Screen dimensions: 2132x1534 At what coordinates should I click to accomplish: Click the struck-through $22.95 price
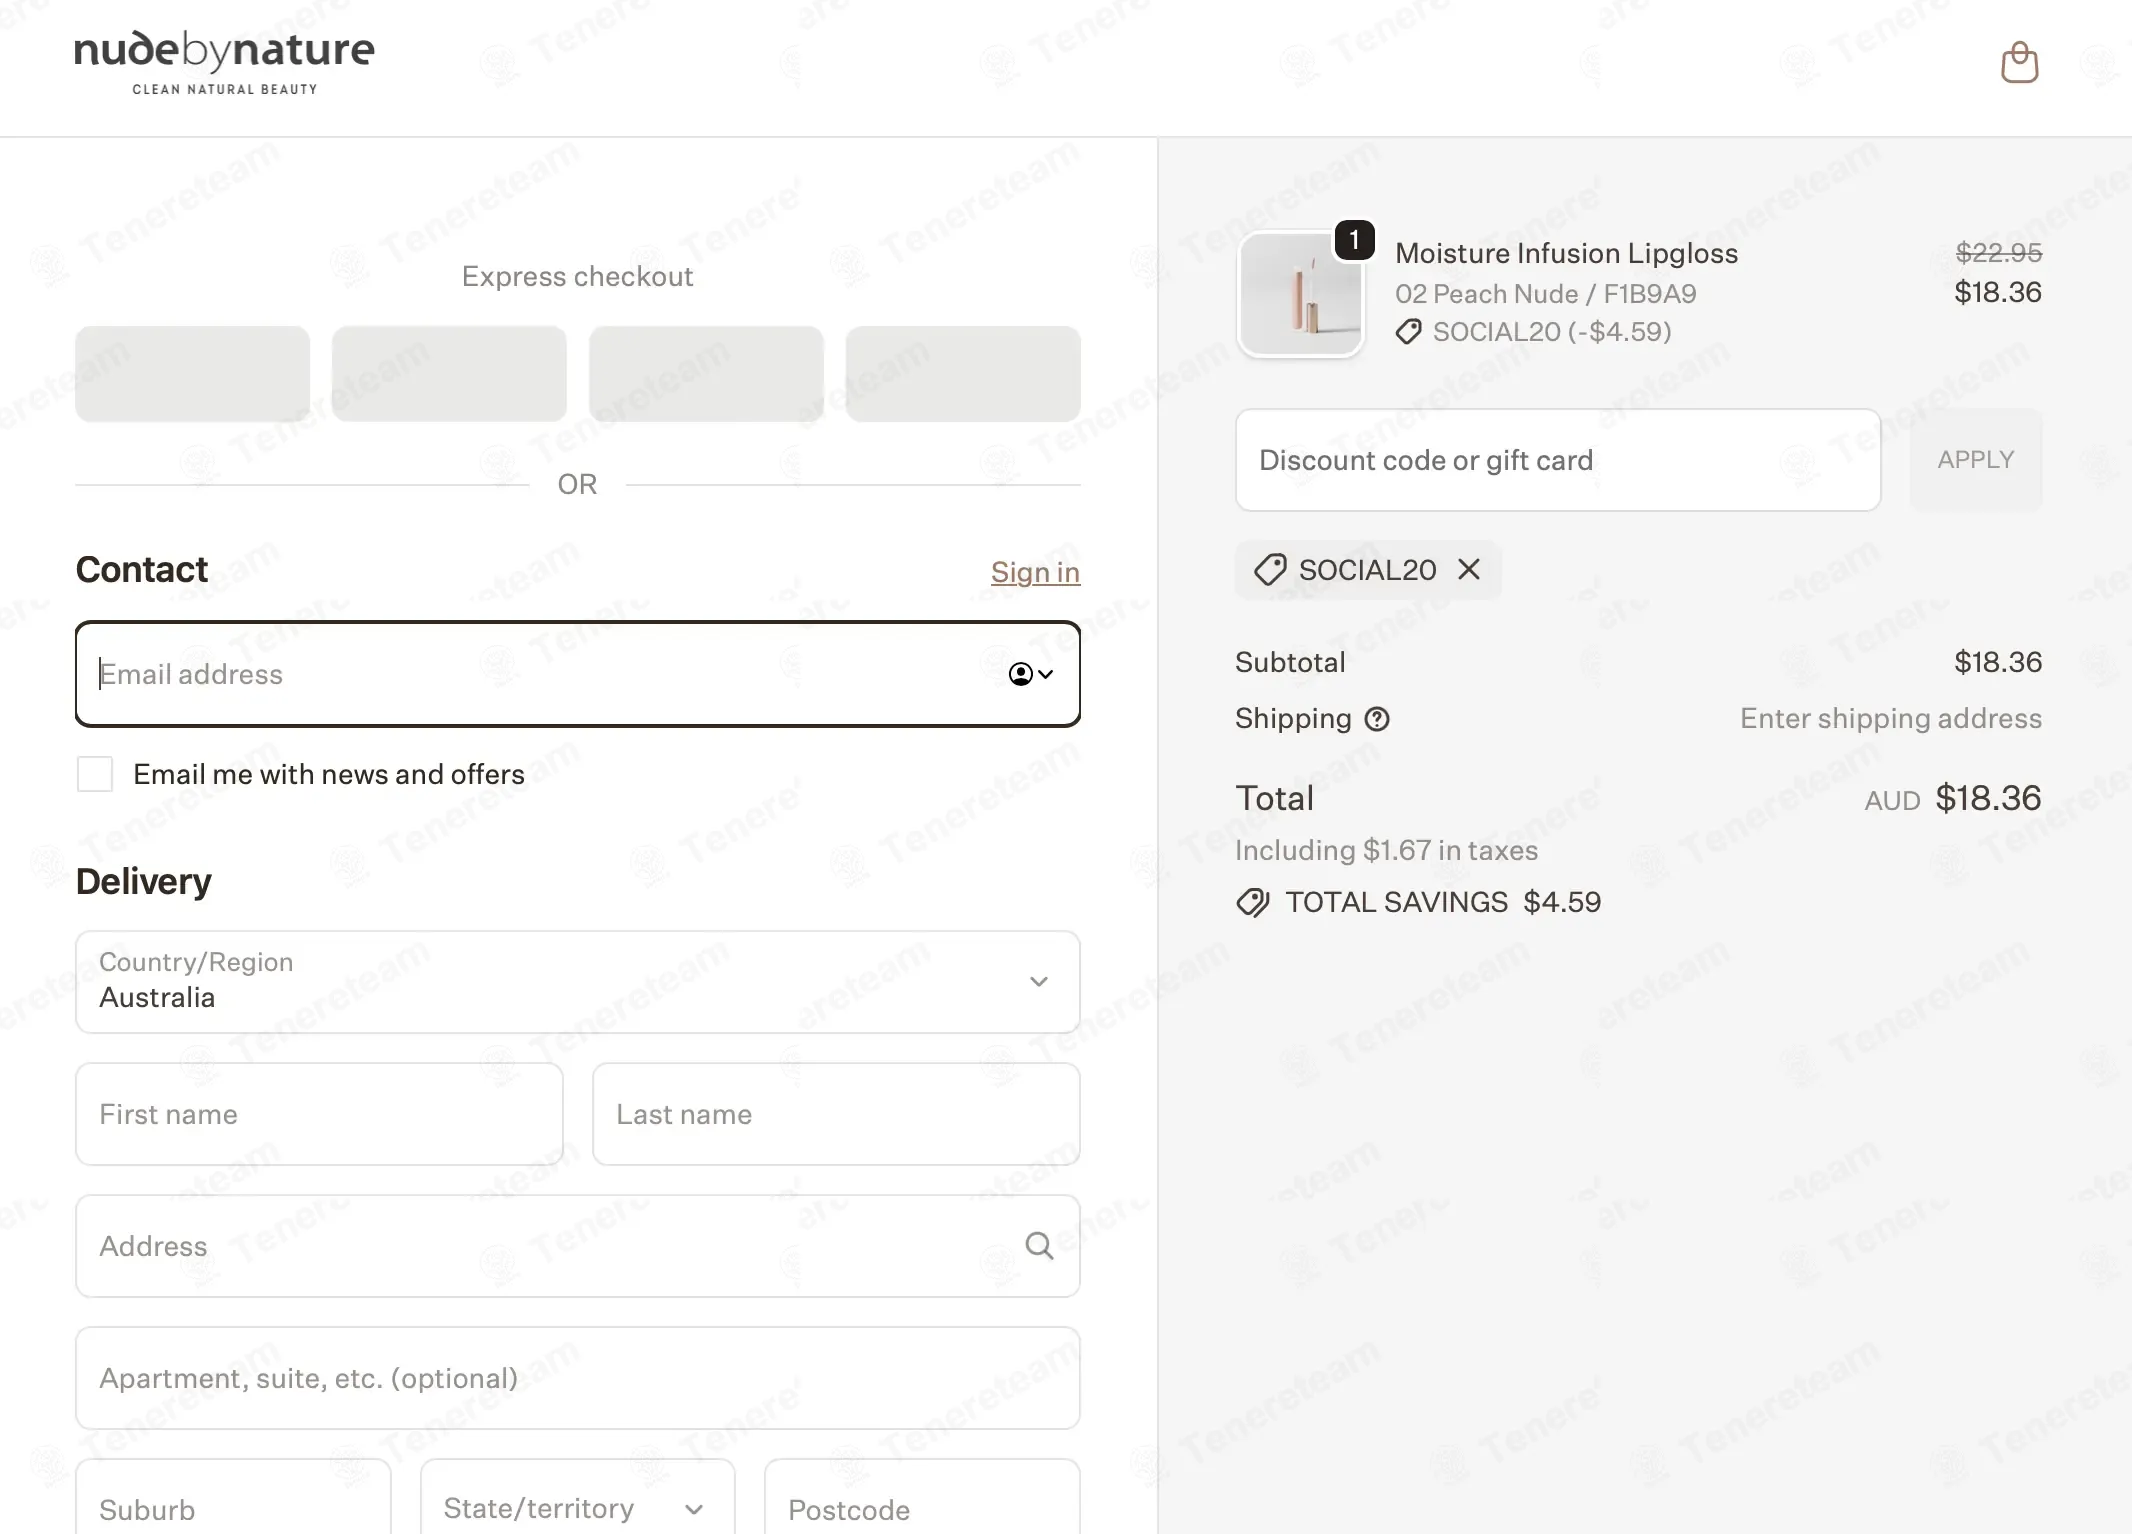pos(1999,253)
